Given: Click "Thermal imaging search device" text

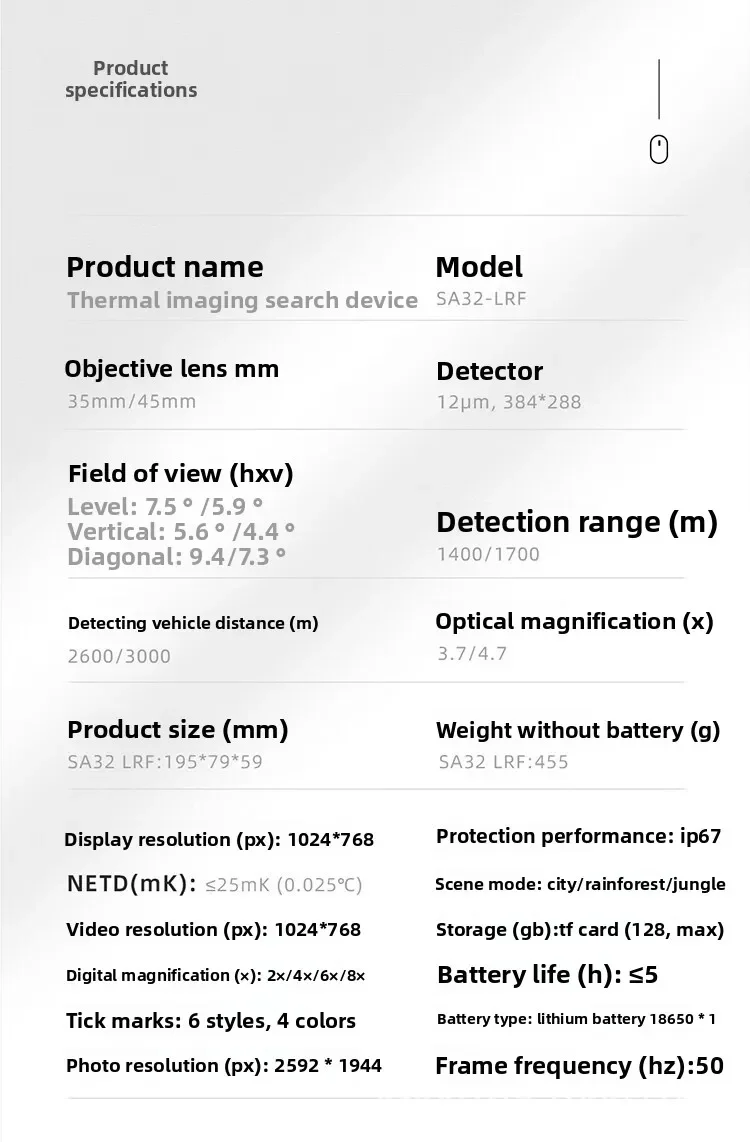Looking at the screenshot, I should [x=242, y=300].
